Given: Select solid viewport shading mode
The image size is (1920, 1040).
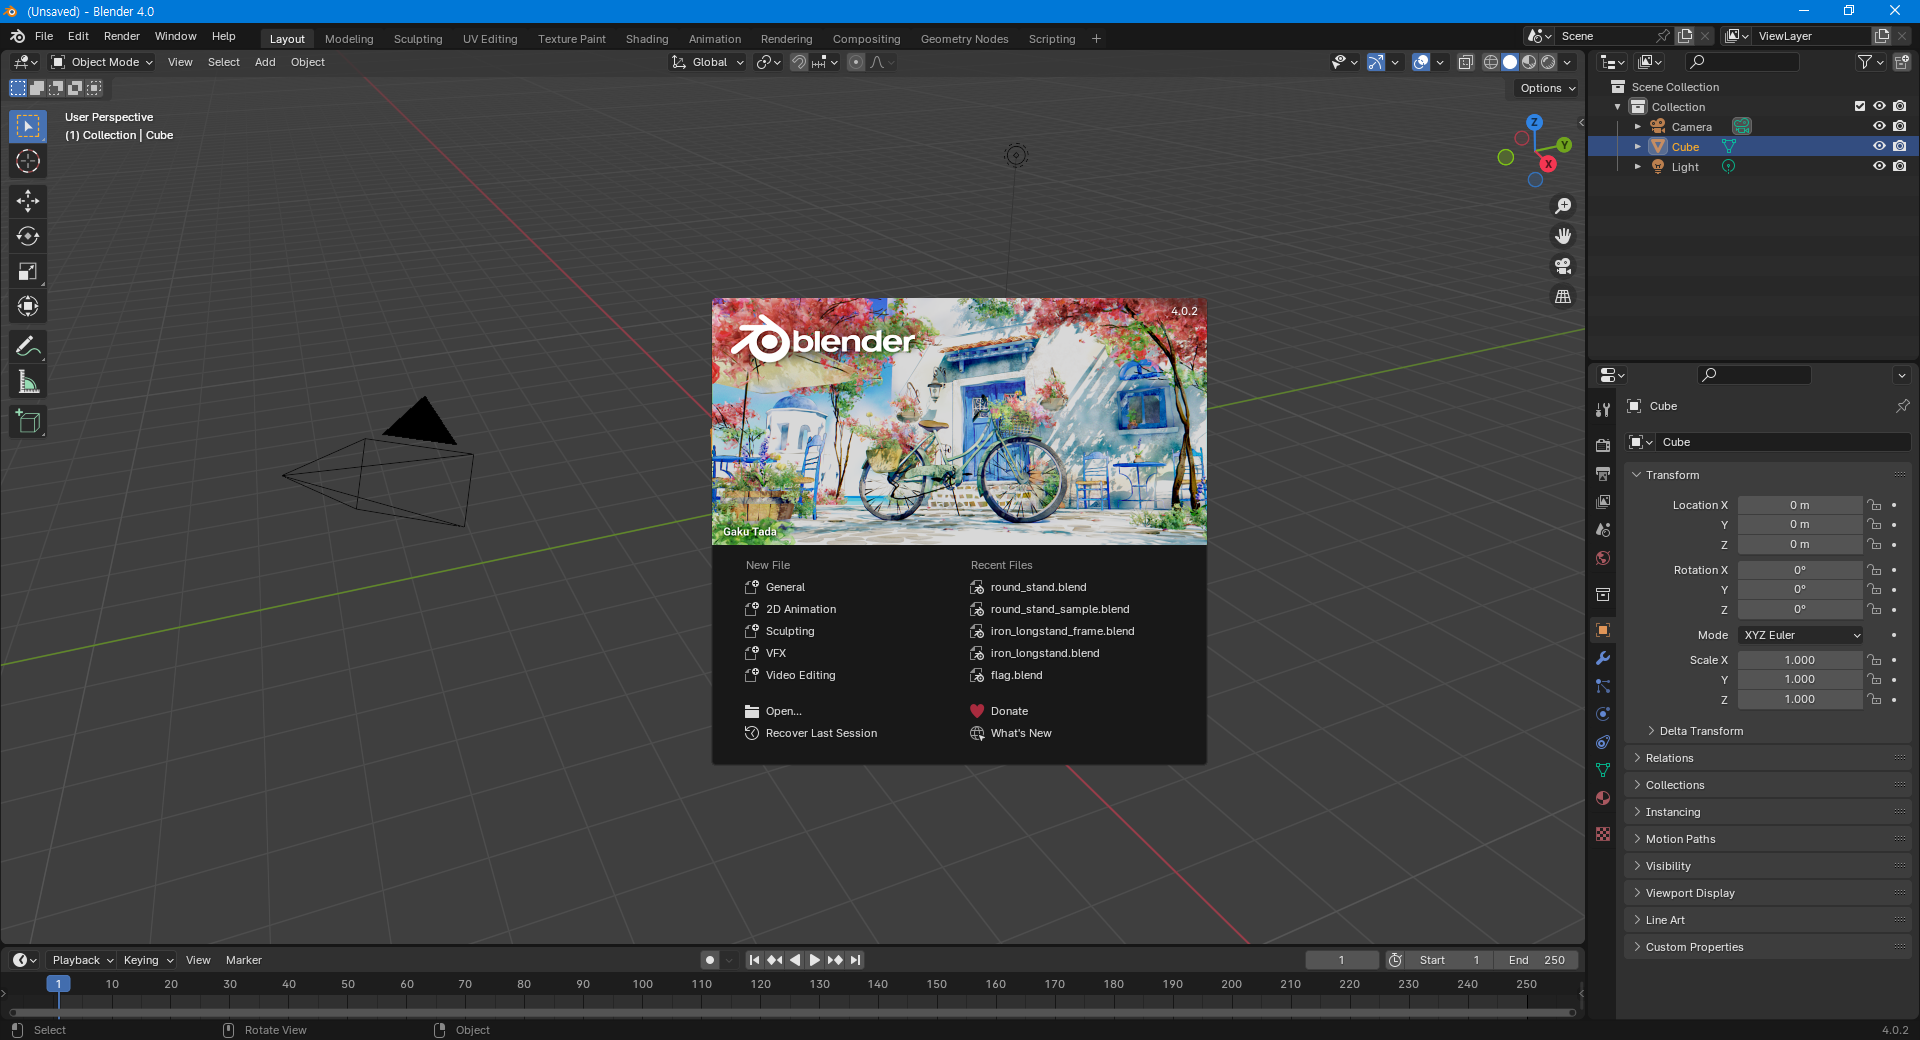Looking at the screenshot, I should pos(1510,62).
